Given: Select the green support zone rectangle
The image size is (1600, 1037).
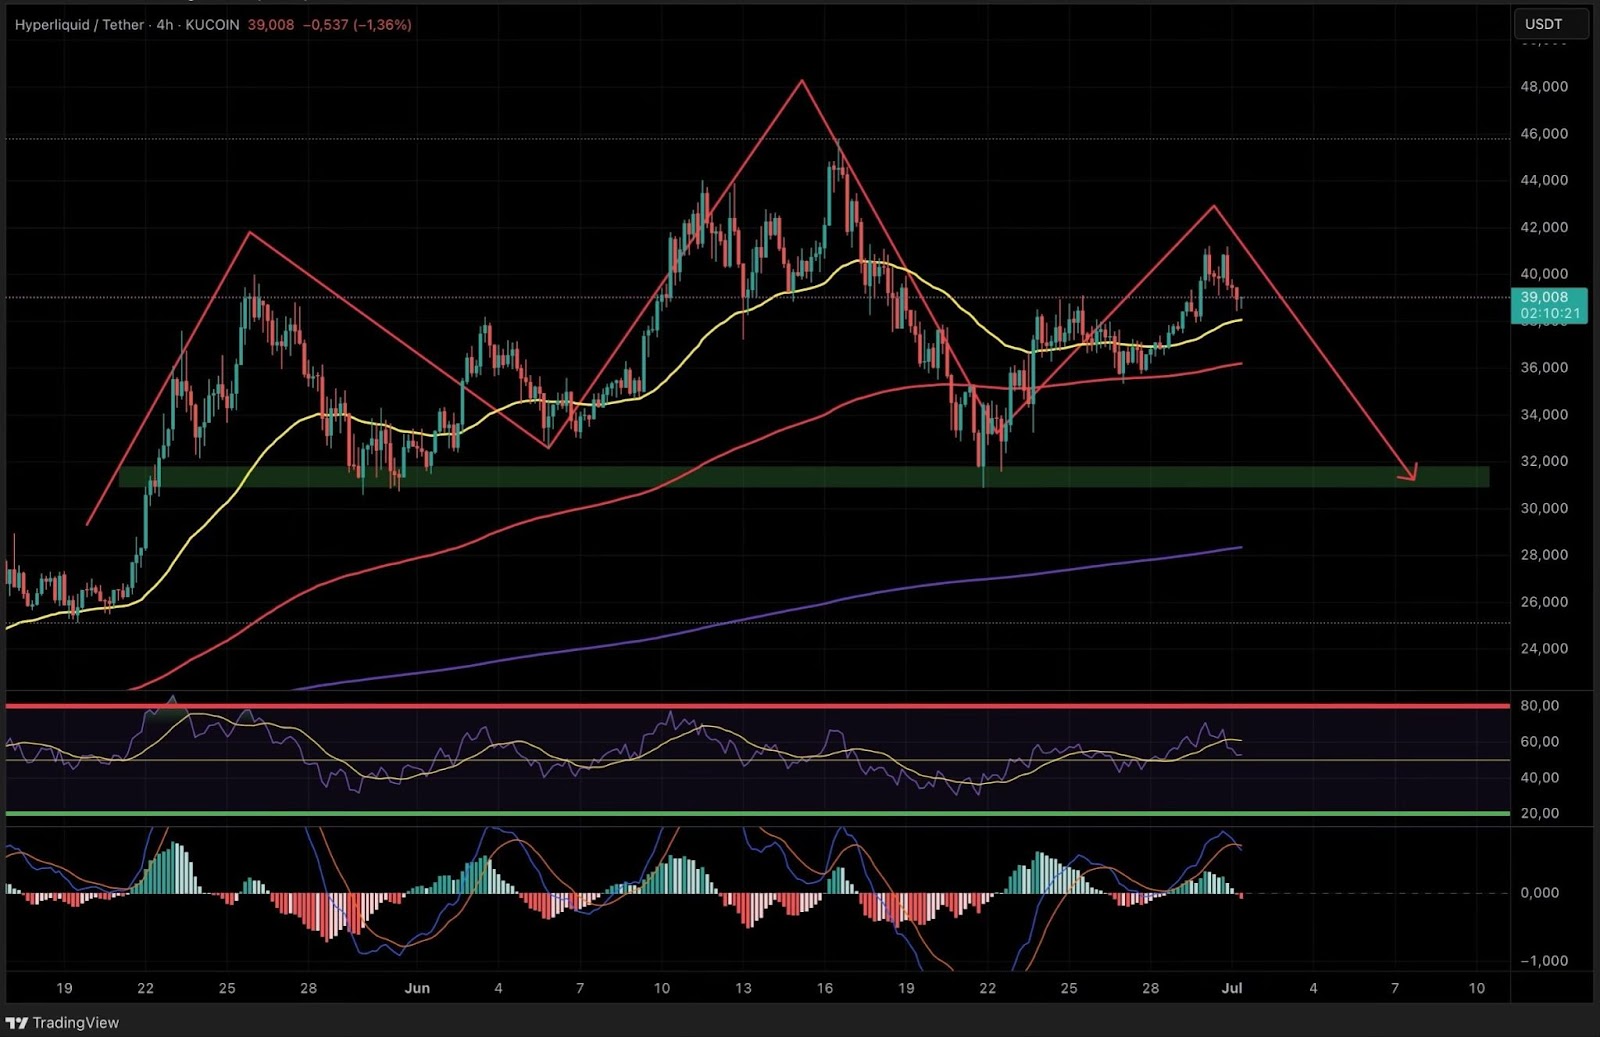Looking at the screenshot, I should [x=804, y=477].
